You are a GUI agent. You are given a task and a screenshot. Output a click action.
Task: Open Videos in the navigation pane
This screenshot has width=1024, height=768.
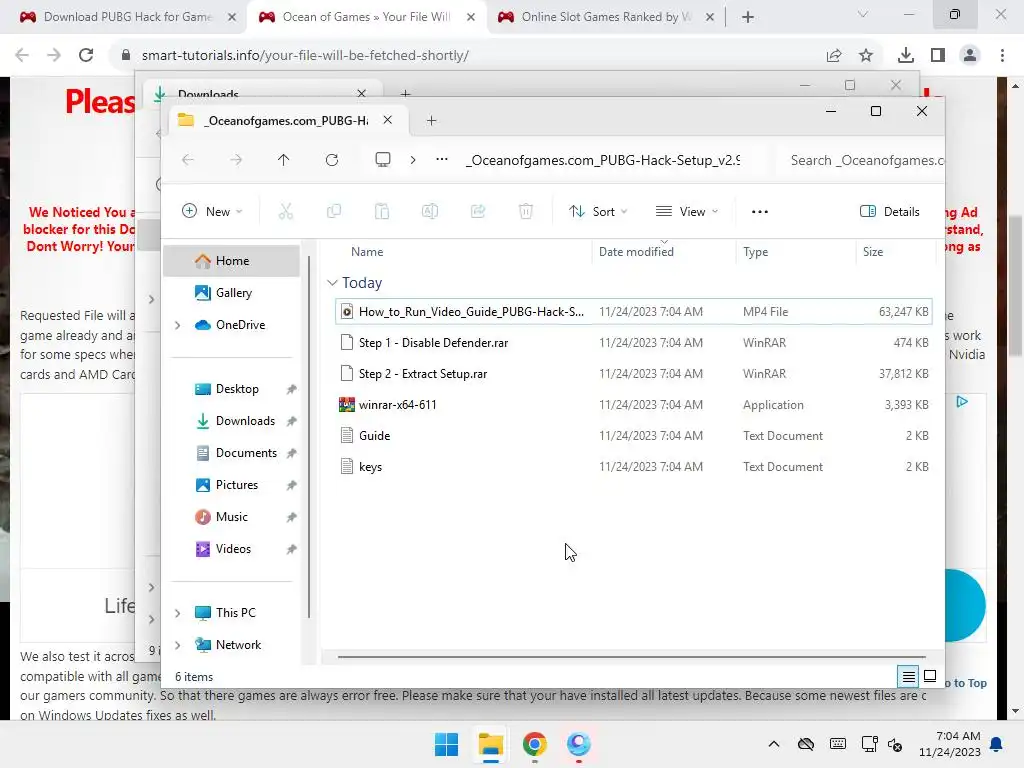pyautogui.click(x=231, y=549)
